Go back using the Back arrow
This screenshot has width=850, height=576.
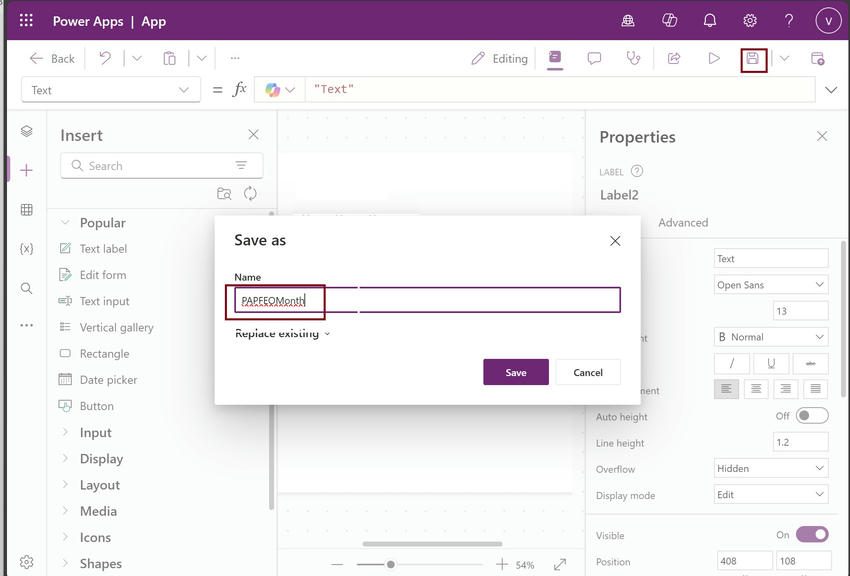51,59
